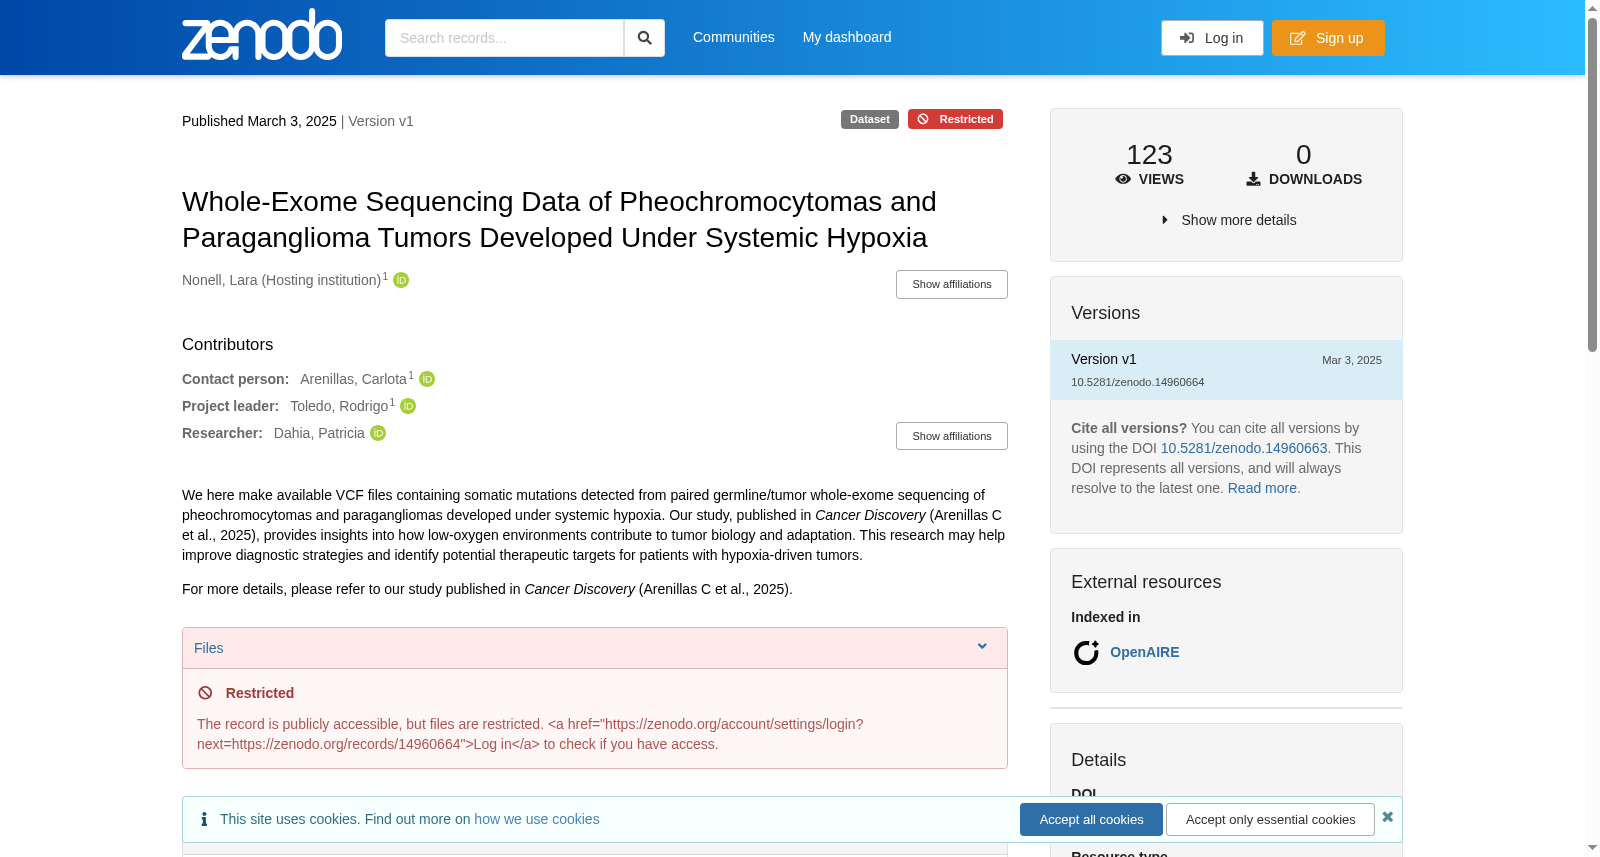Click the OpenAIRE logo icon

pyautogui.click(x=1086, y=653)
